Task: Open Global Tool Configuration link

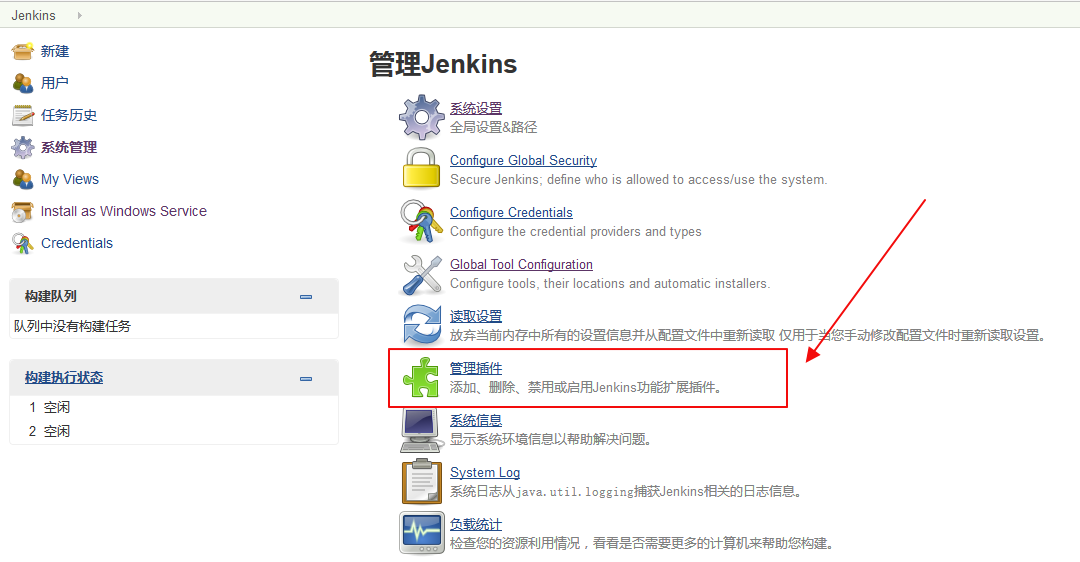Action: click(521, 264)
